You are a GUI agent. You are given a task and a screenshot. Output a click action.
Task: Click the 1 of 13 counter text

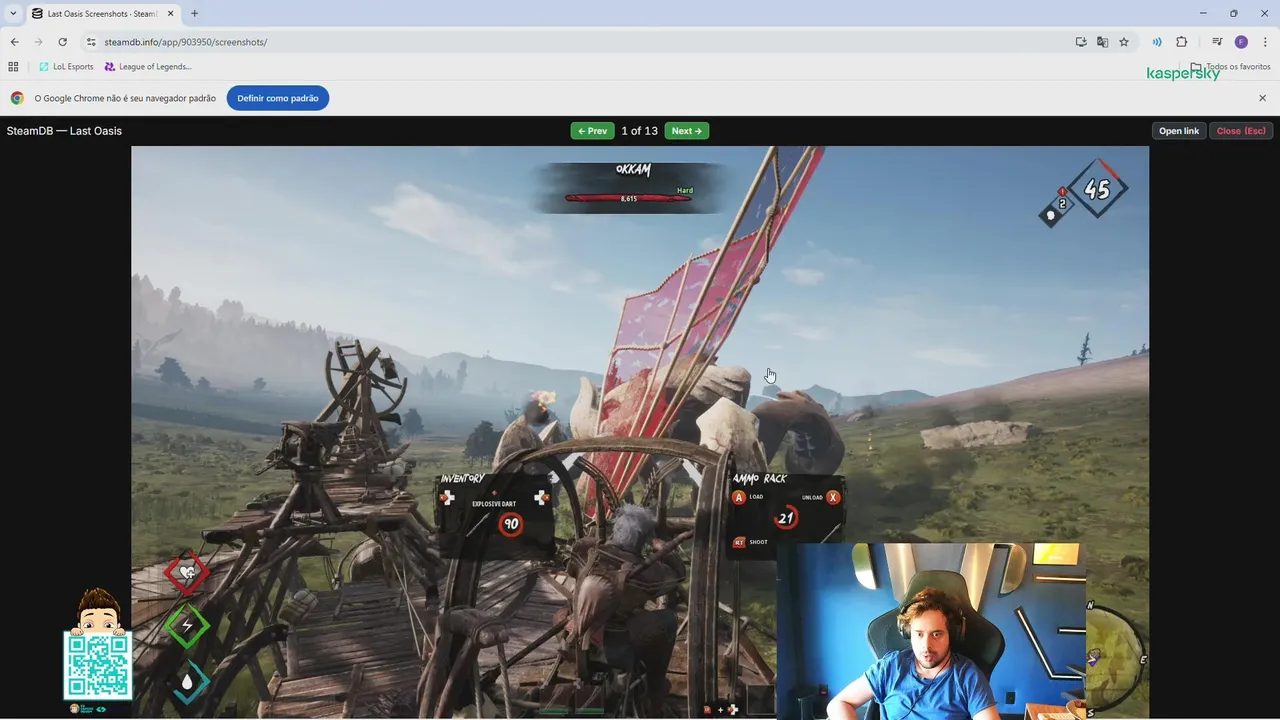[639, 131]
